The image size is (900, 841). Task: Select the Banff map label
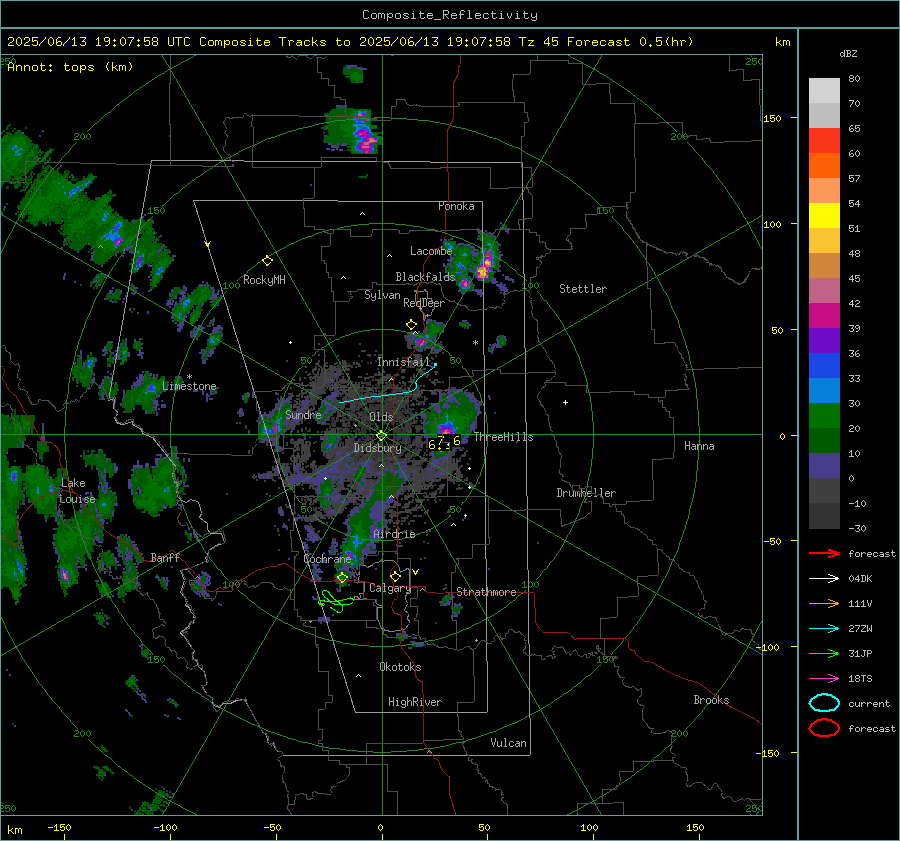pos(165,557)
